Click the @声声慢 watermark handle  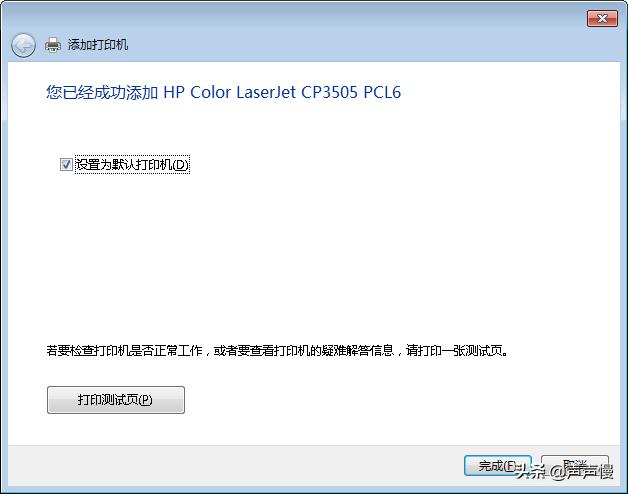tap(581, 472)
